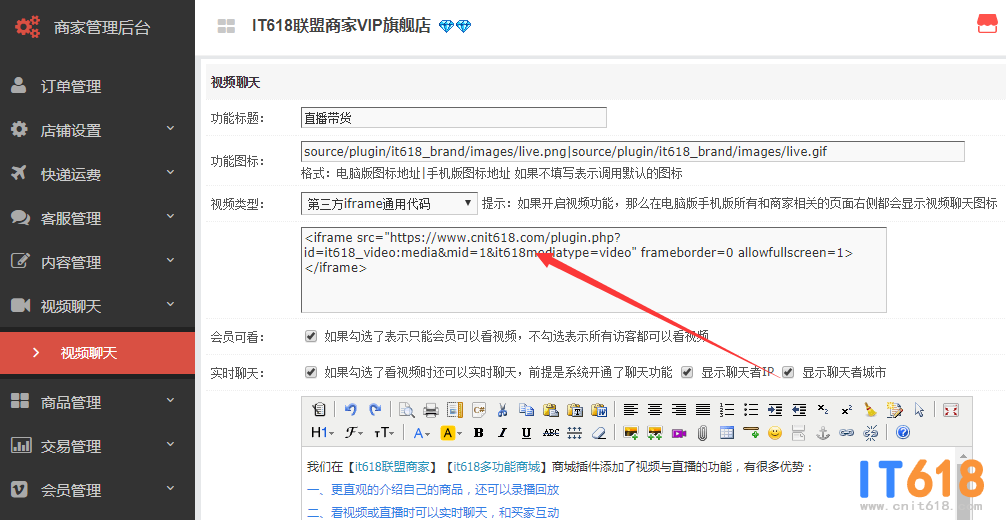This screenshot has height=520, width=1006.
Task: Click the undo icon in editor toolbar
Action: 350,410
